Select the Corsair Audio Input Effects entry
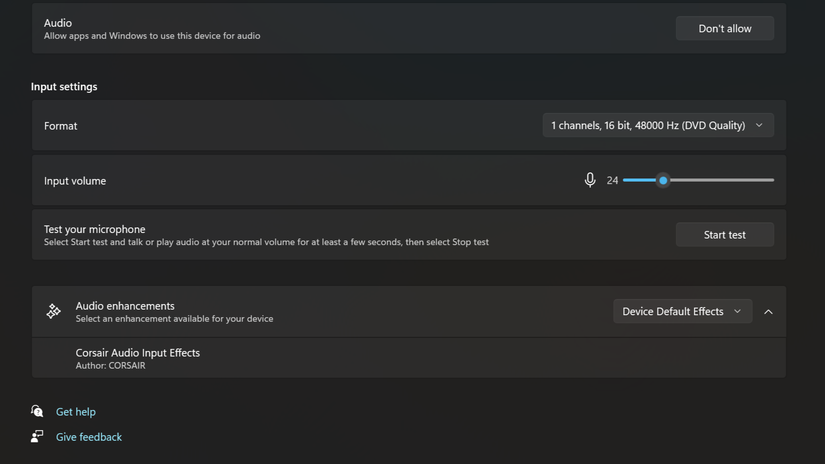 (138, 358)
